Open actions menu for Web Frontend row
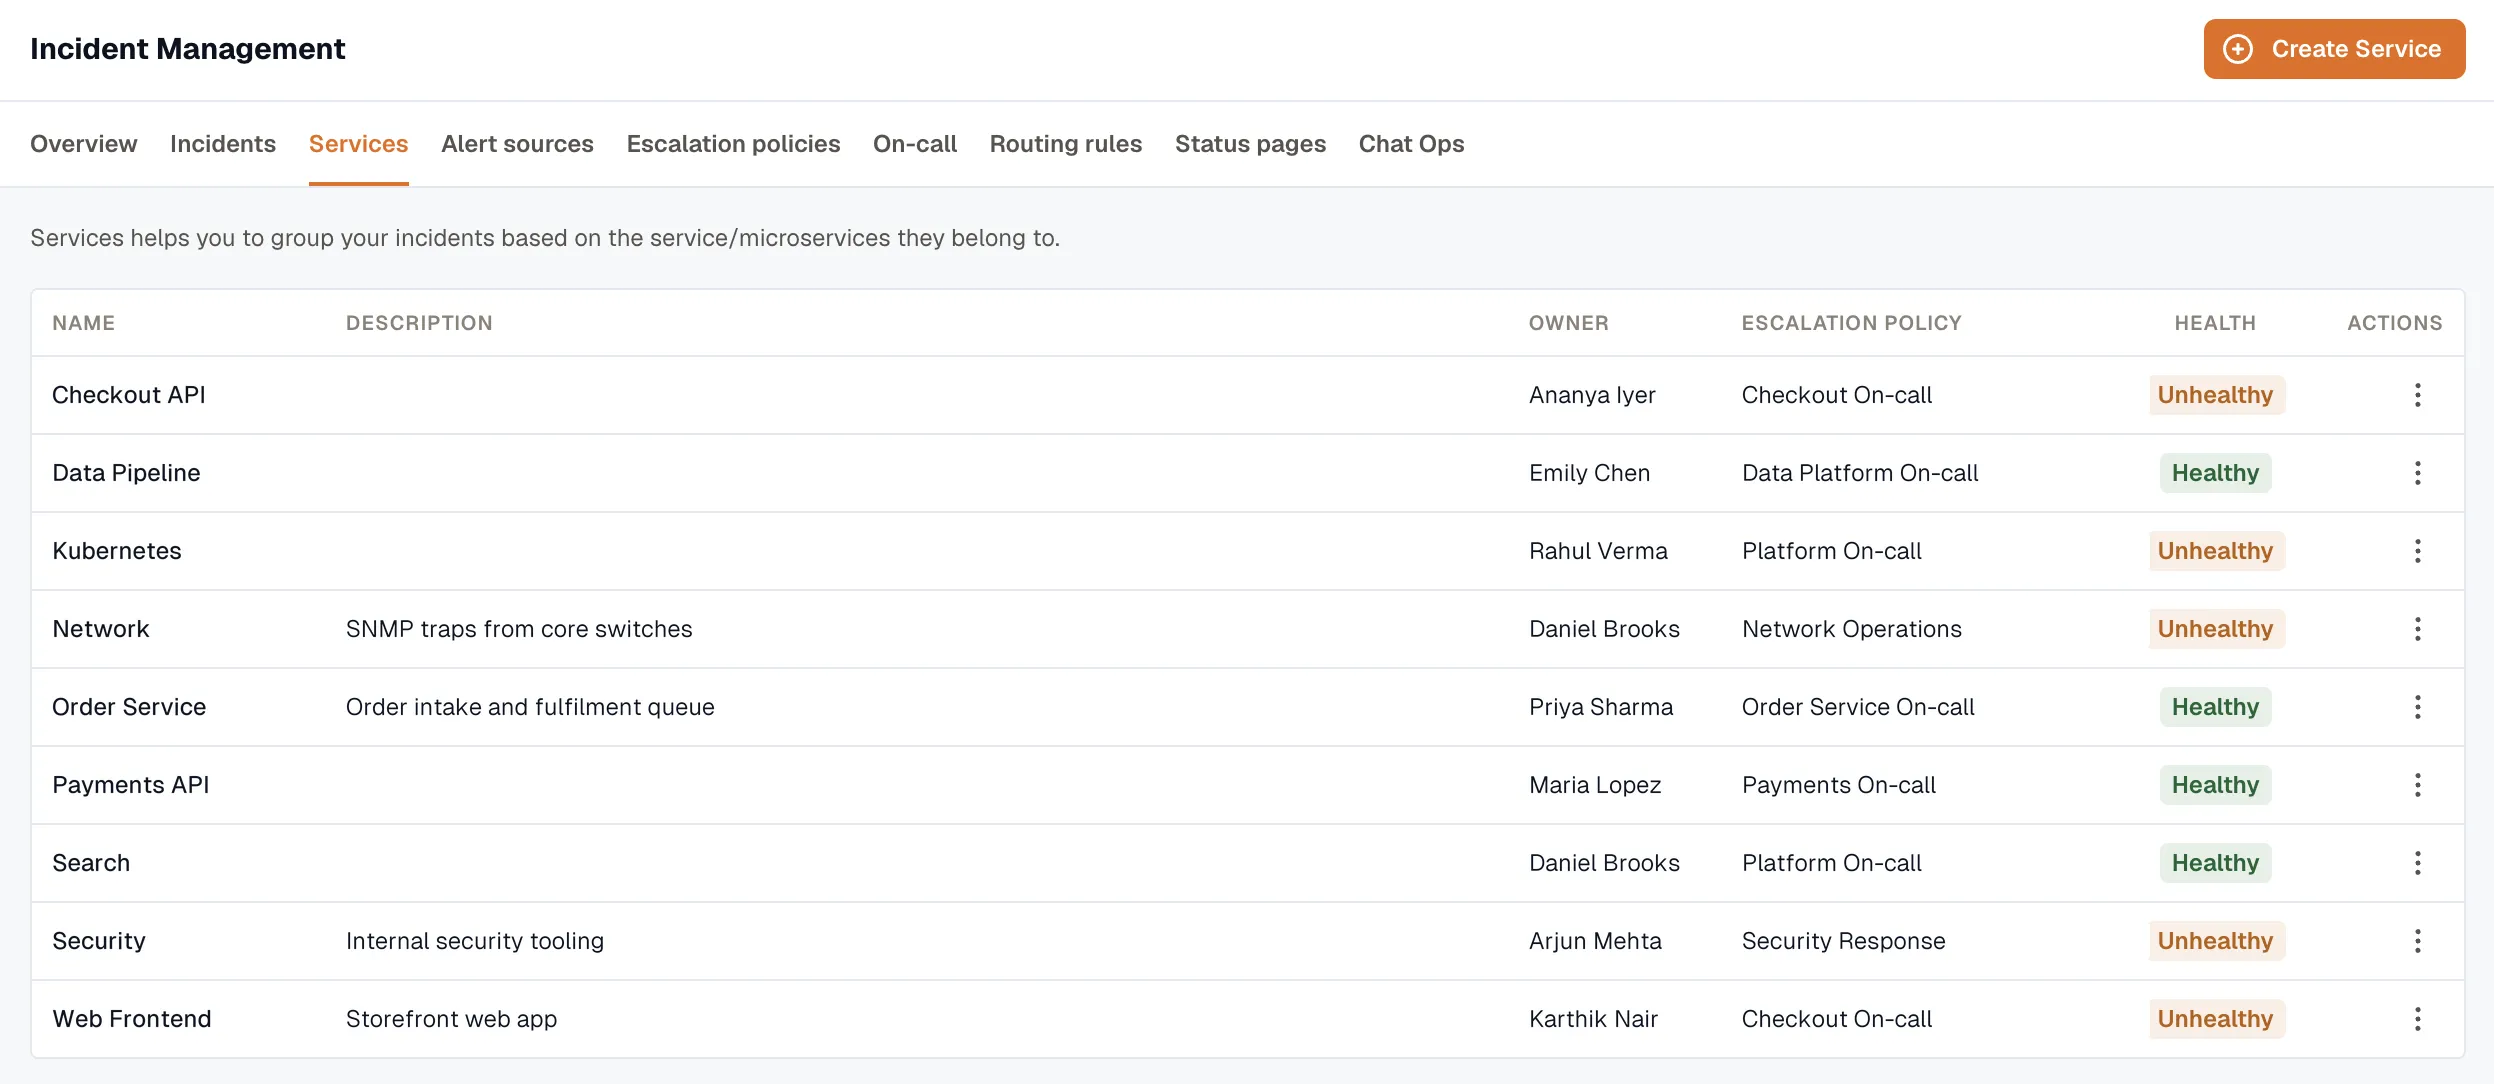Viewport: 2494px width, 1084px height. [2417, 1019]
